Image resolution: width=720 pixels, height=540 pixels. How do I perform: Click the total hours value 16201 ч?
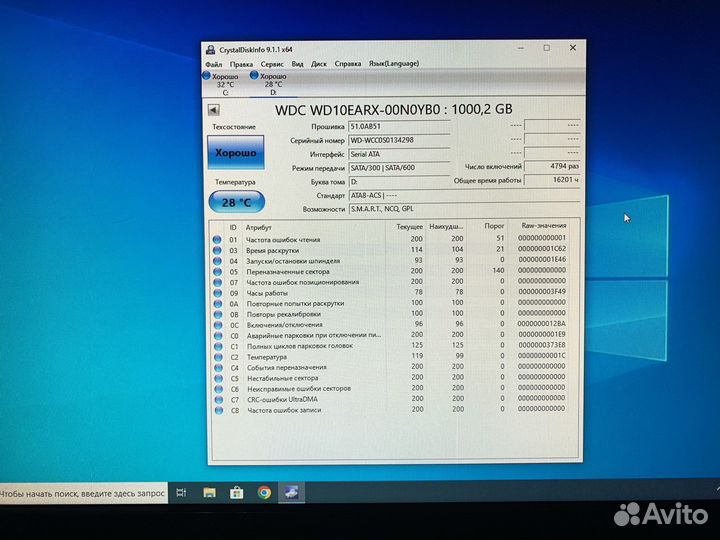[552, 180]
